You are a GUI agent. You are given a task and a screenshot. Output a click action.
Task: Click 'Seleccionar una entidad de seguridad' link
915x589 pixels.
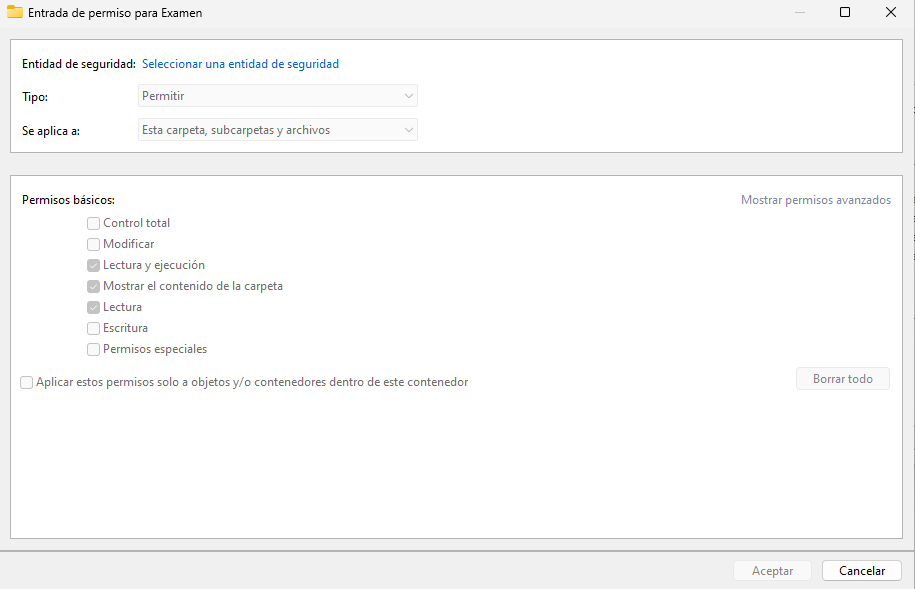[240, 64]
